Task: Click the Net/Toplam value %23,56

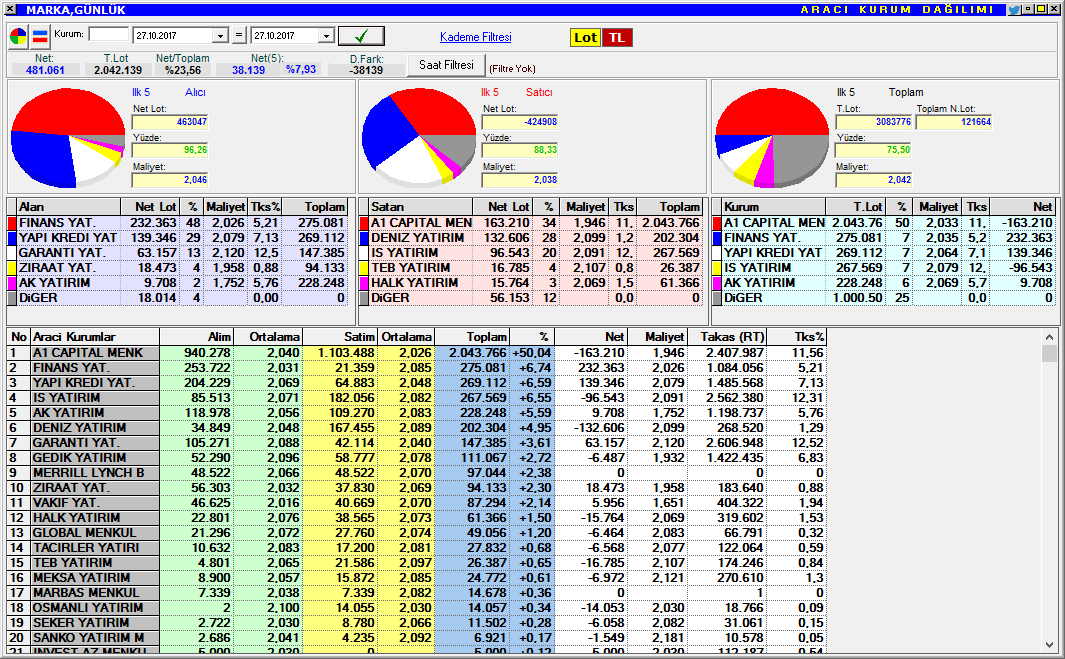Action: point(183,70)
